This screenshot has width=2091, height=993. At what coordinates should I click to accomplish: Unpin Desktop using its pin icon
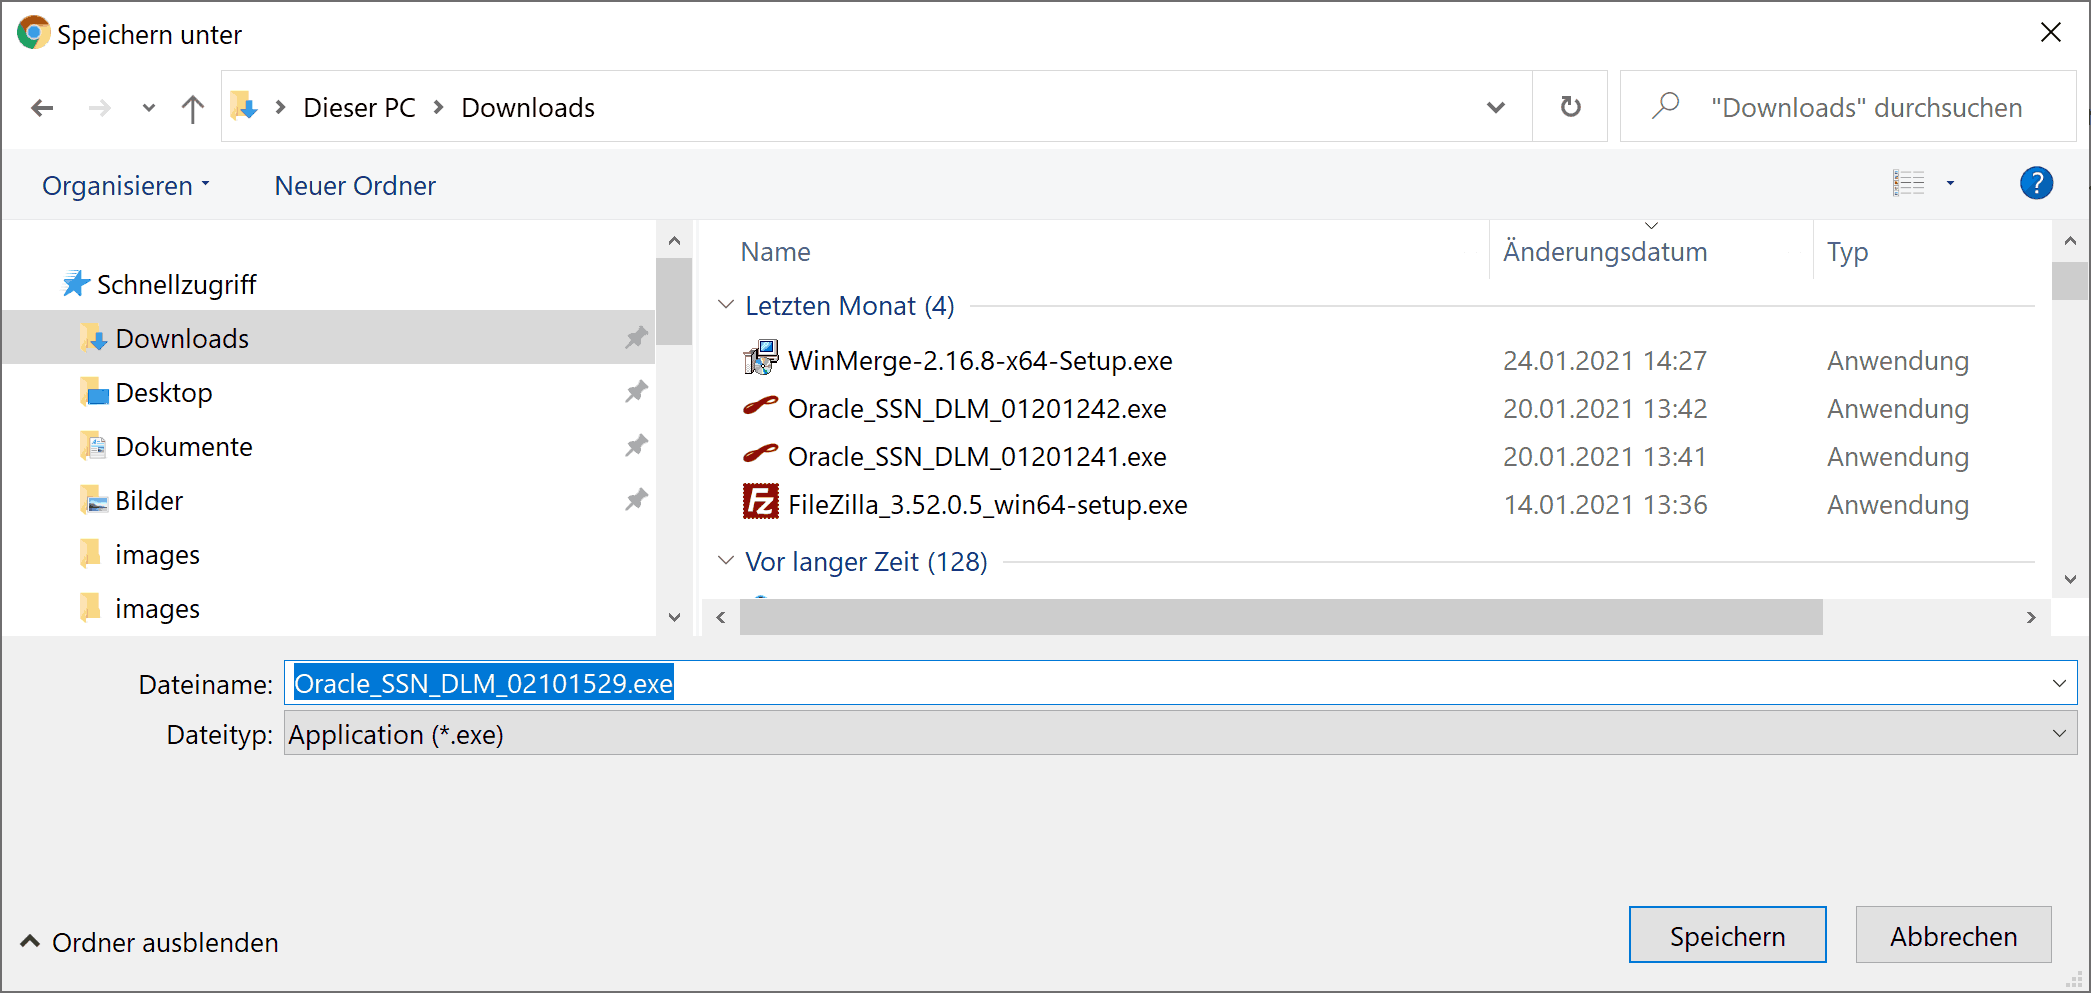coord(636,392)
